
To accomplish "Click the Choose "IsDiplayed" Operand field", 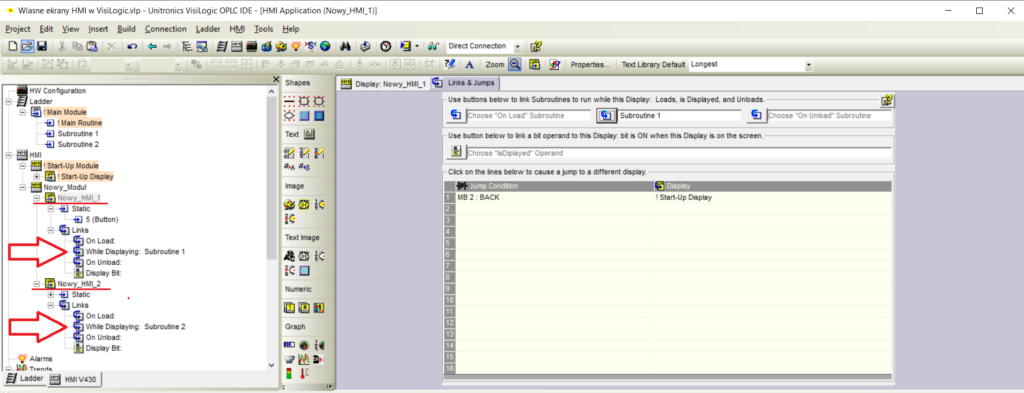I will (679, 153).
